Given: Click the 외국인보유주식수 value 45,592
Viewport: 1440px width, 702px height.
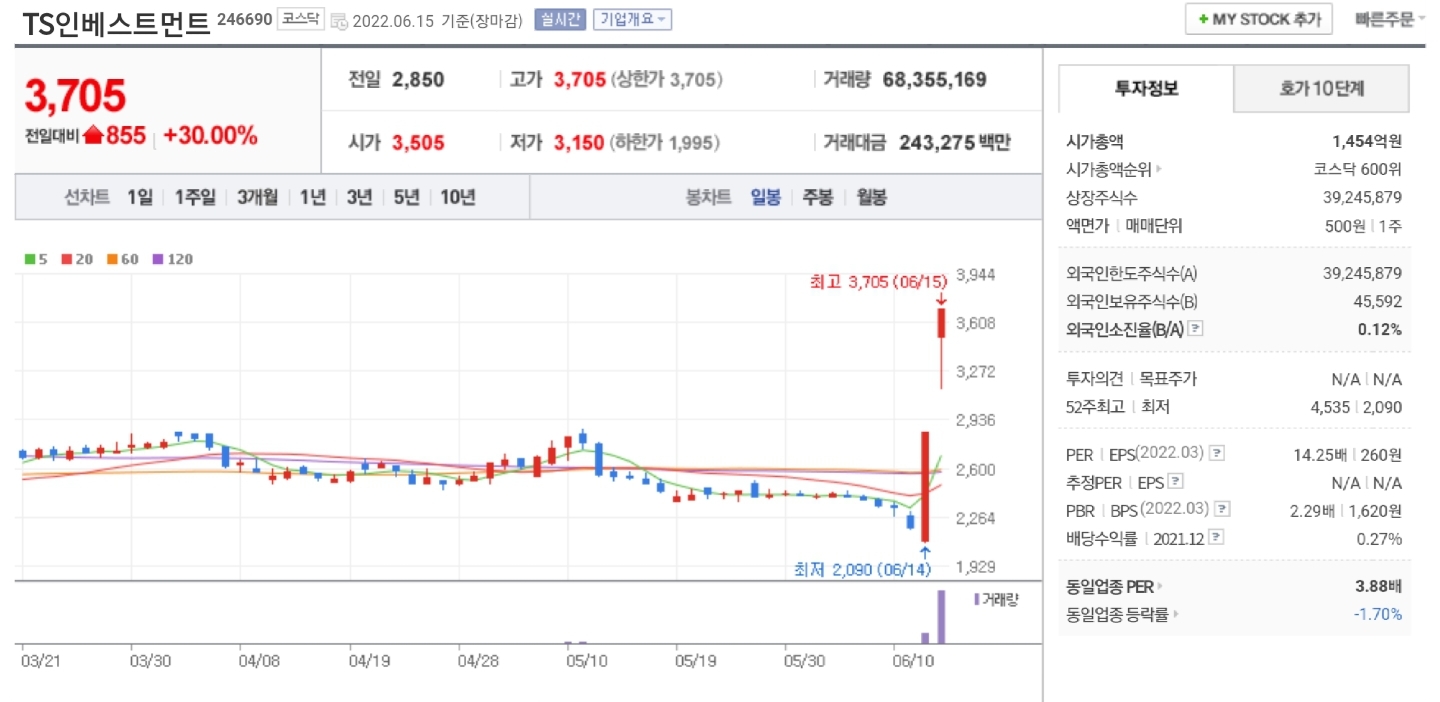Looking at the screenshot, I should pos(1377,301).
